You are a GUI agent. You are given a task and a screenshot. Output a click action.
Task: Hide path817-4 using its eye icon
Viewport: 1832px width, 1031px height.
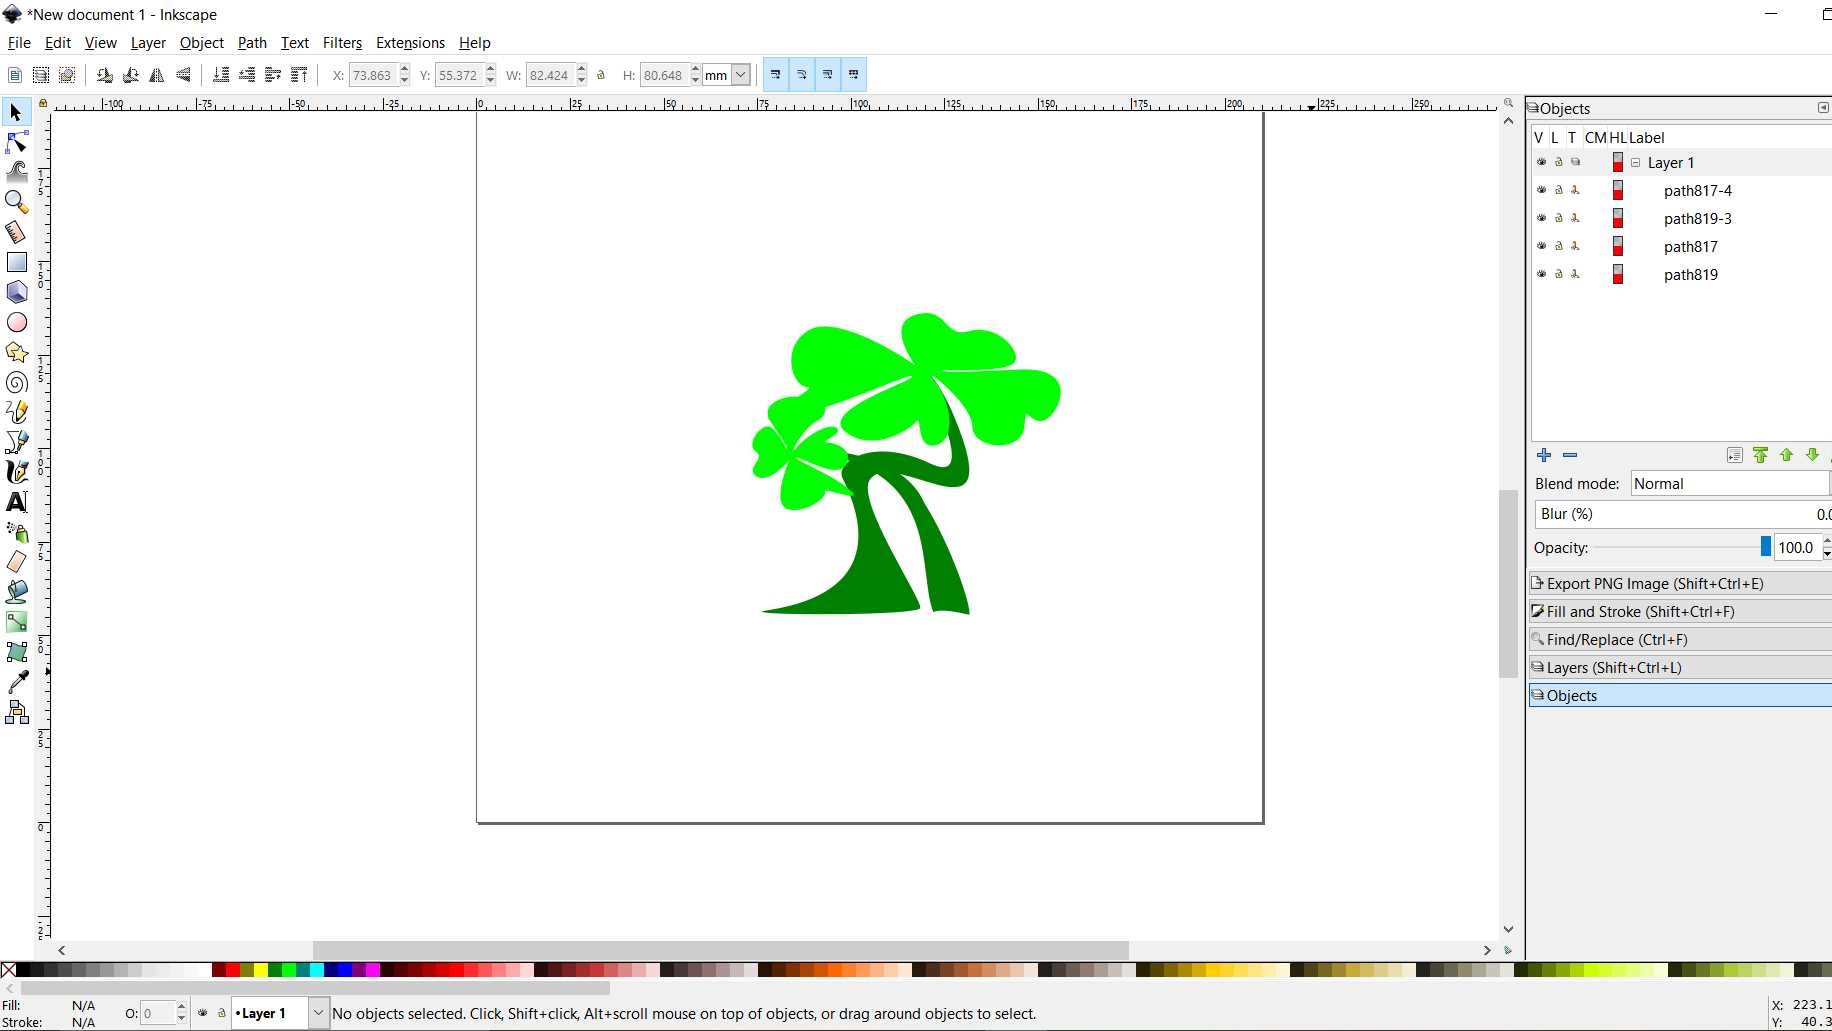[x=1541, y=190]
